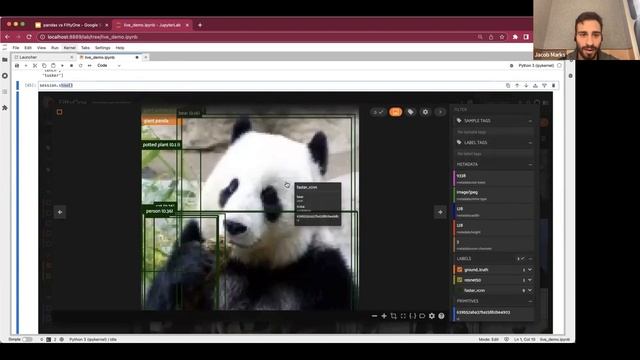Toggle Simple mode switch in status bar
This screenshot has width=640, height=360.
click(x=27, y=339)
